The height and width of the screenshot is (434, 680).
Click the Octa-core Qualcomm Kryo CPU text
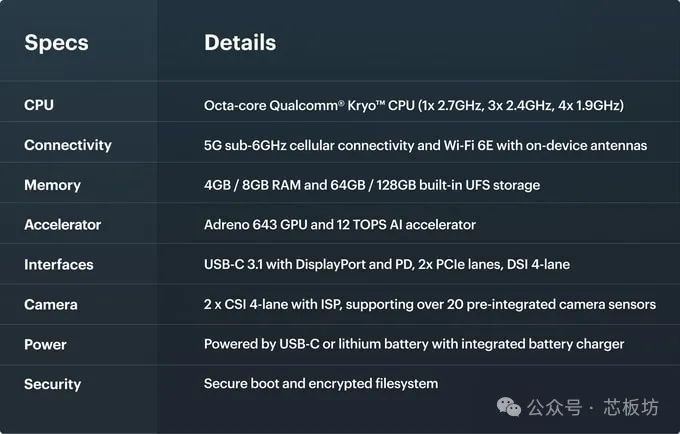click(414, 105)
